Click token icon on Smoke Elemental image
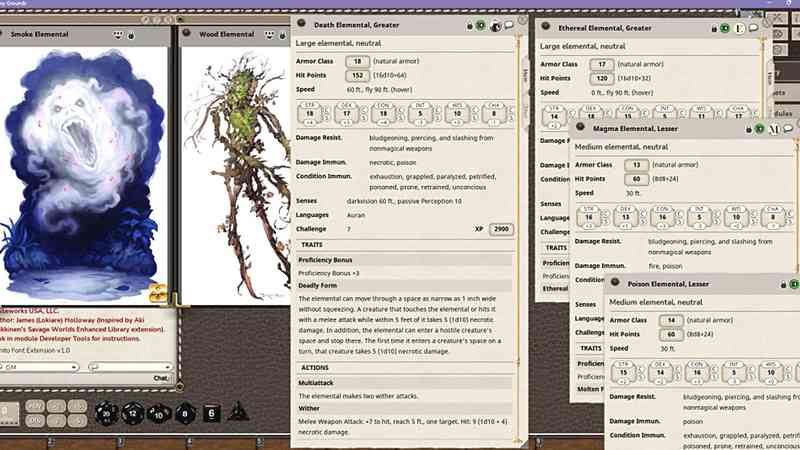Image resolution: width=800 pixels, height=450 pixels. pos(159,293)
